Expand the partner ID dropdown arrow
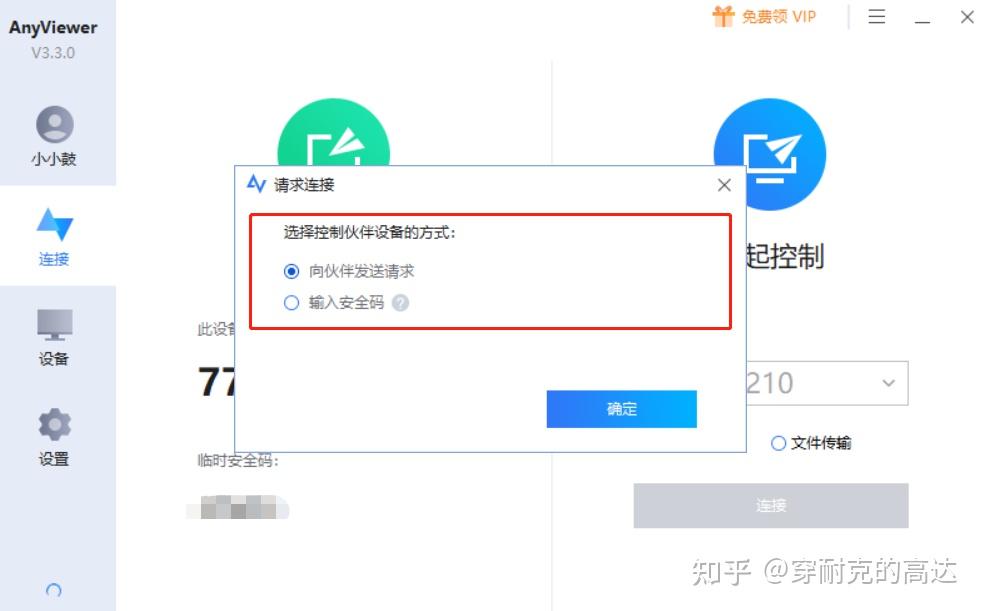Image resolution: width=982 pixels, height=611 pixels. pos(888,383)
